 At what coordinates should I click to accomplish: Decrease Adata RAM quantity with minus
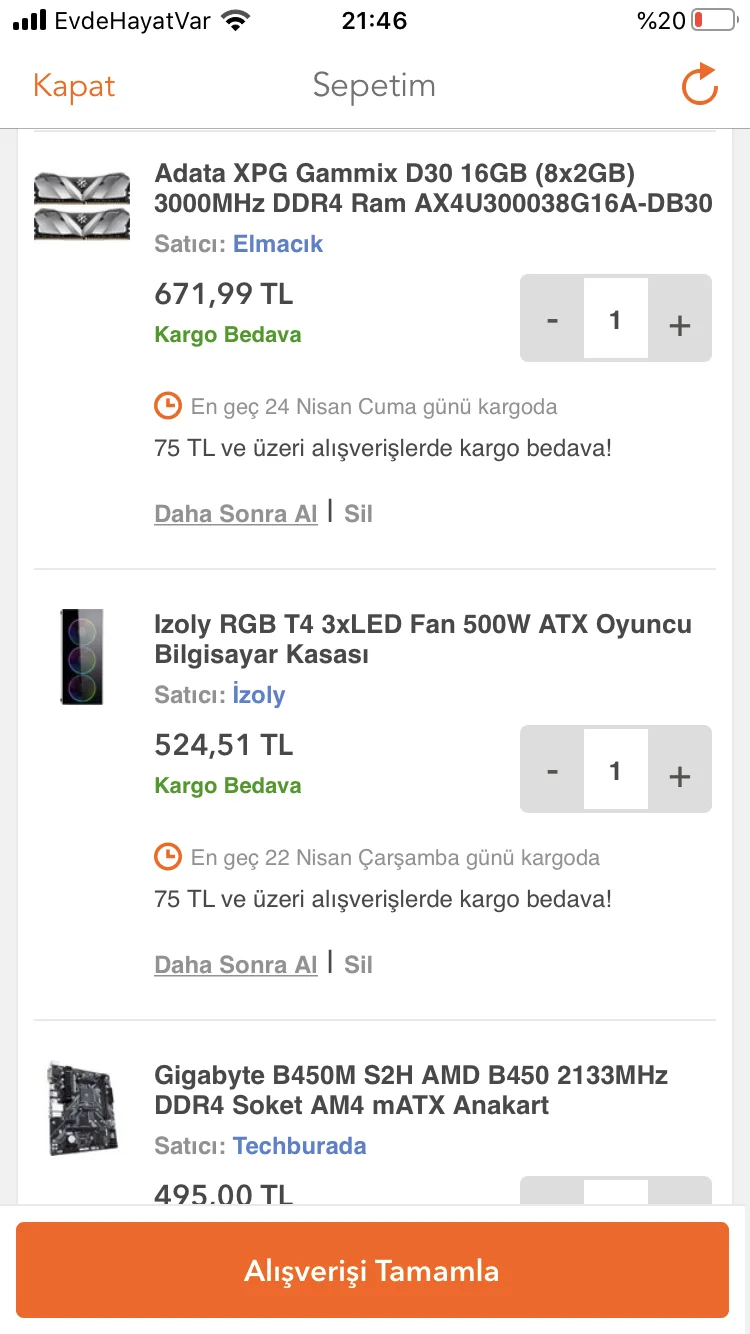point(552,320)
